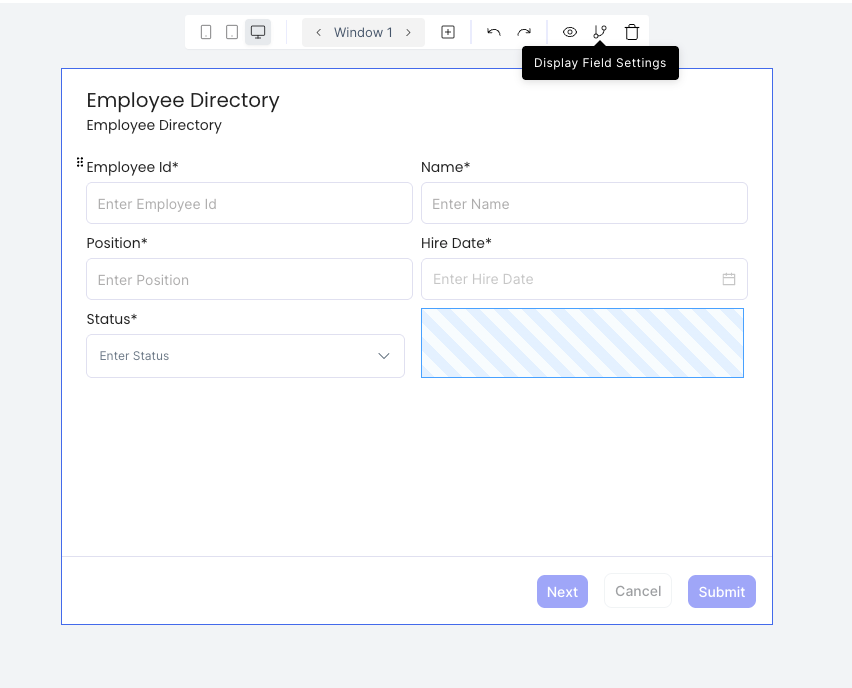The height and width of the screenshot is (688, 852).
Task: Switch to tablet device view
Action: click(232, 32)
